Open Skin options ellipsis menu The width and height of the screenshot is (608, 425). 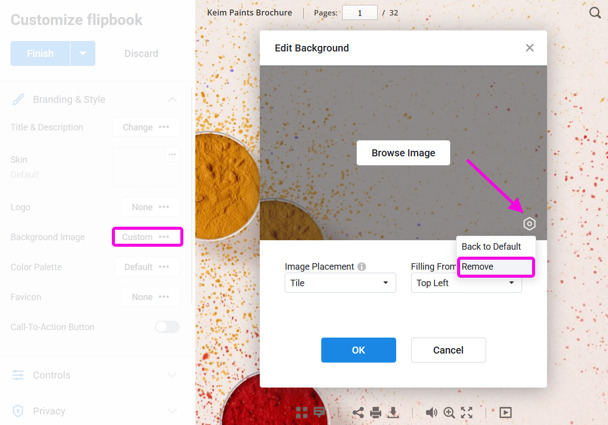(172, 154)
